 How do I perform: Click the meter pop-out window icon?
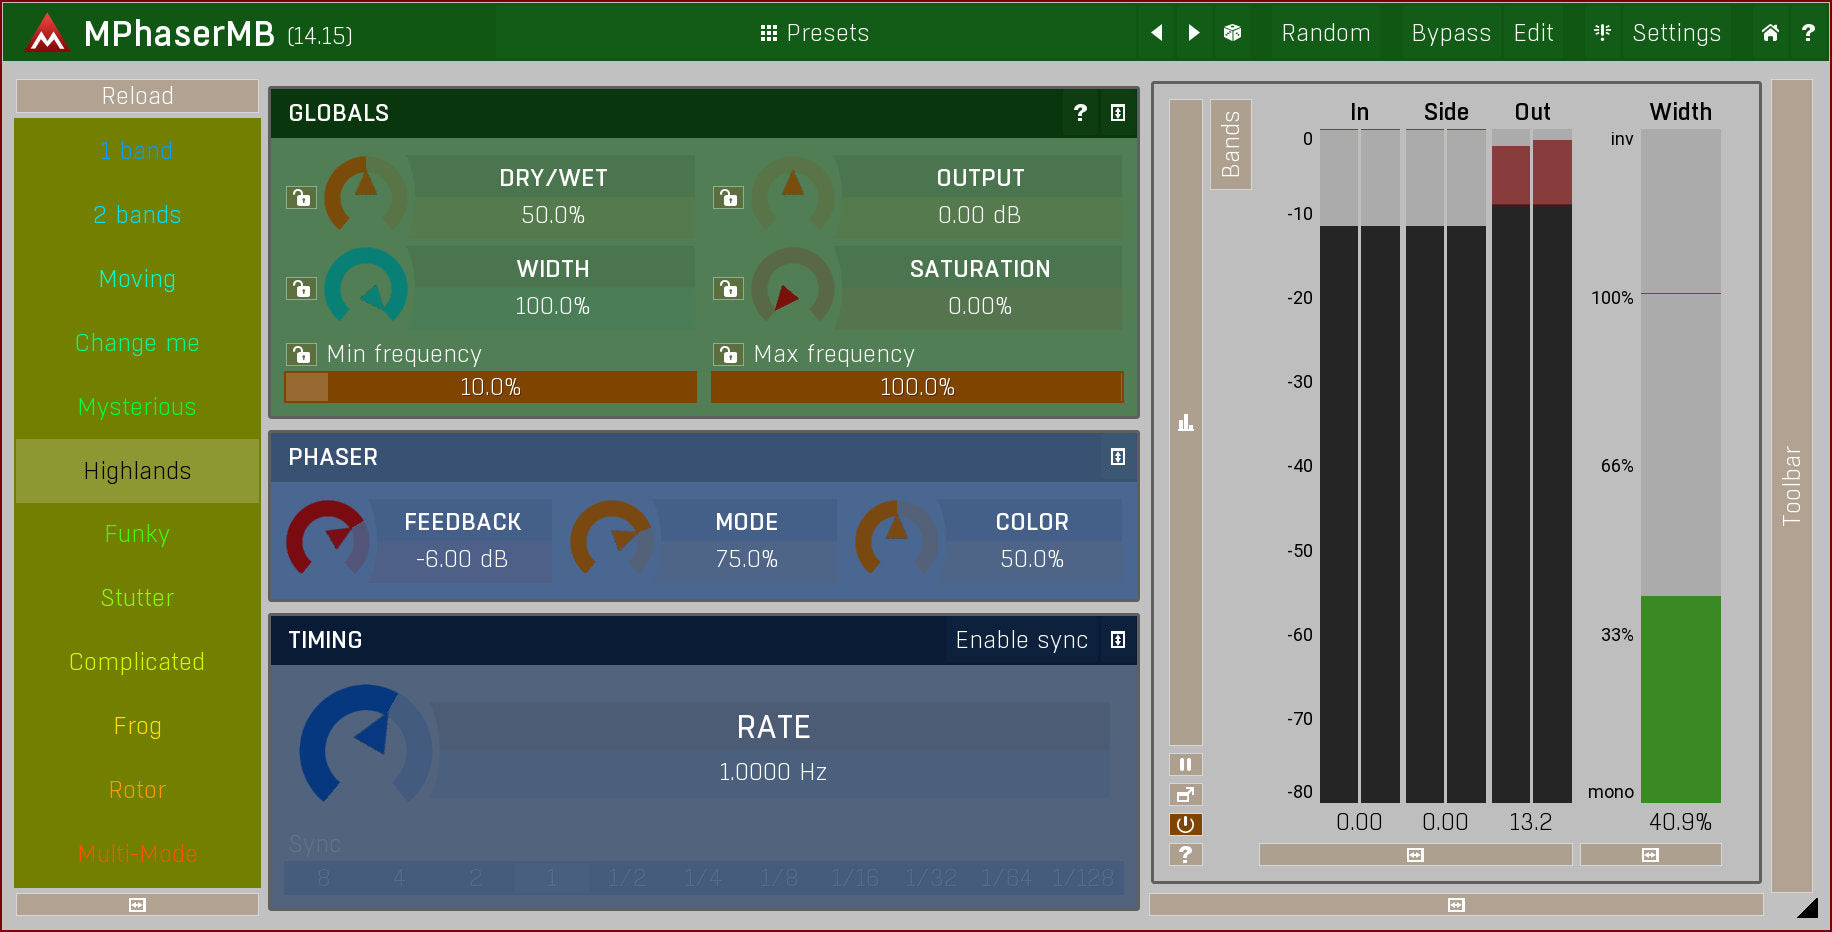(x=1185, y=795)
